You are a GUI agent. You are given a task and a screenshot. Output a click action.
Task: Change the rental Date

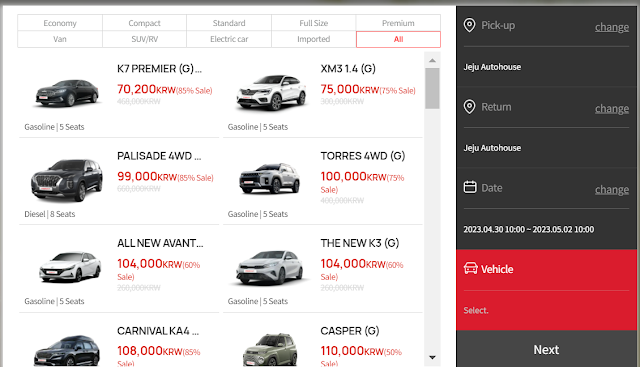[611, 190]
